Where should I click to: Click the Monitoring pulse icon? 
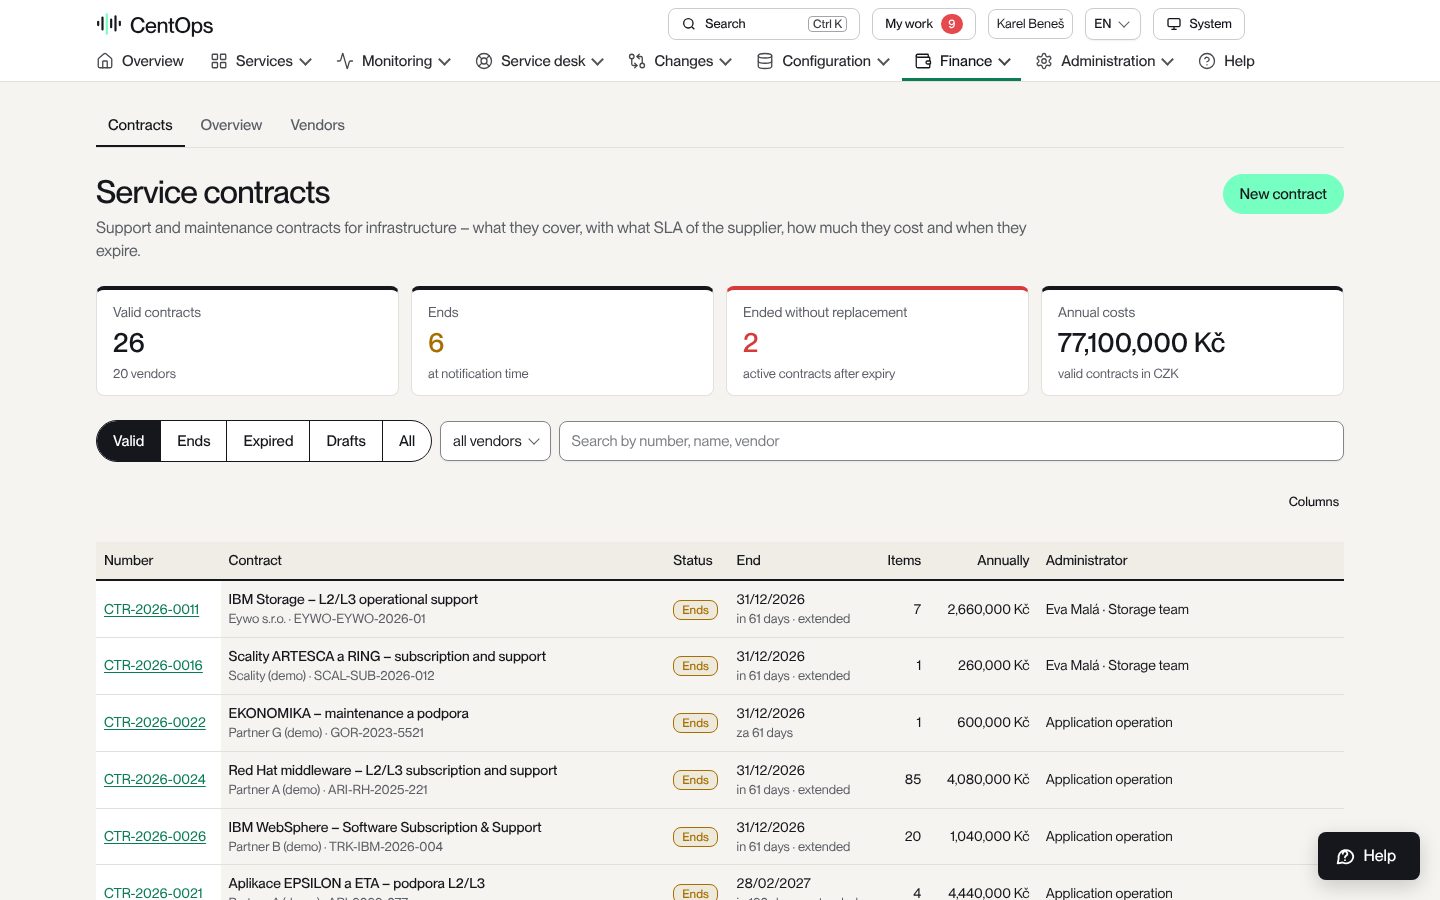(x=345, y=61)
